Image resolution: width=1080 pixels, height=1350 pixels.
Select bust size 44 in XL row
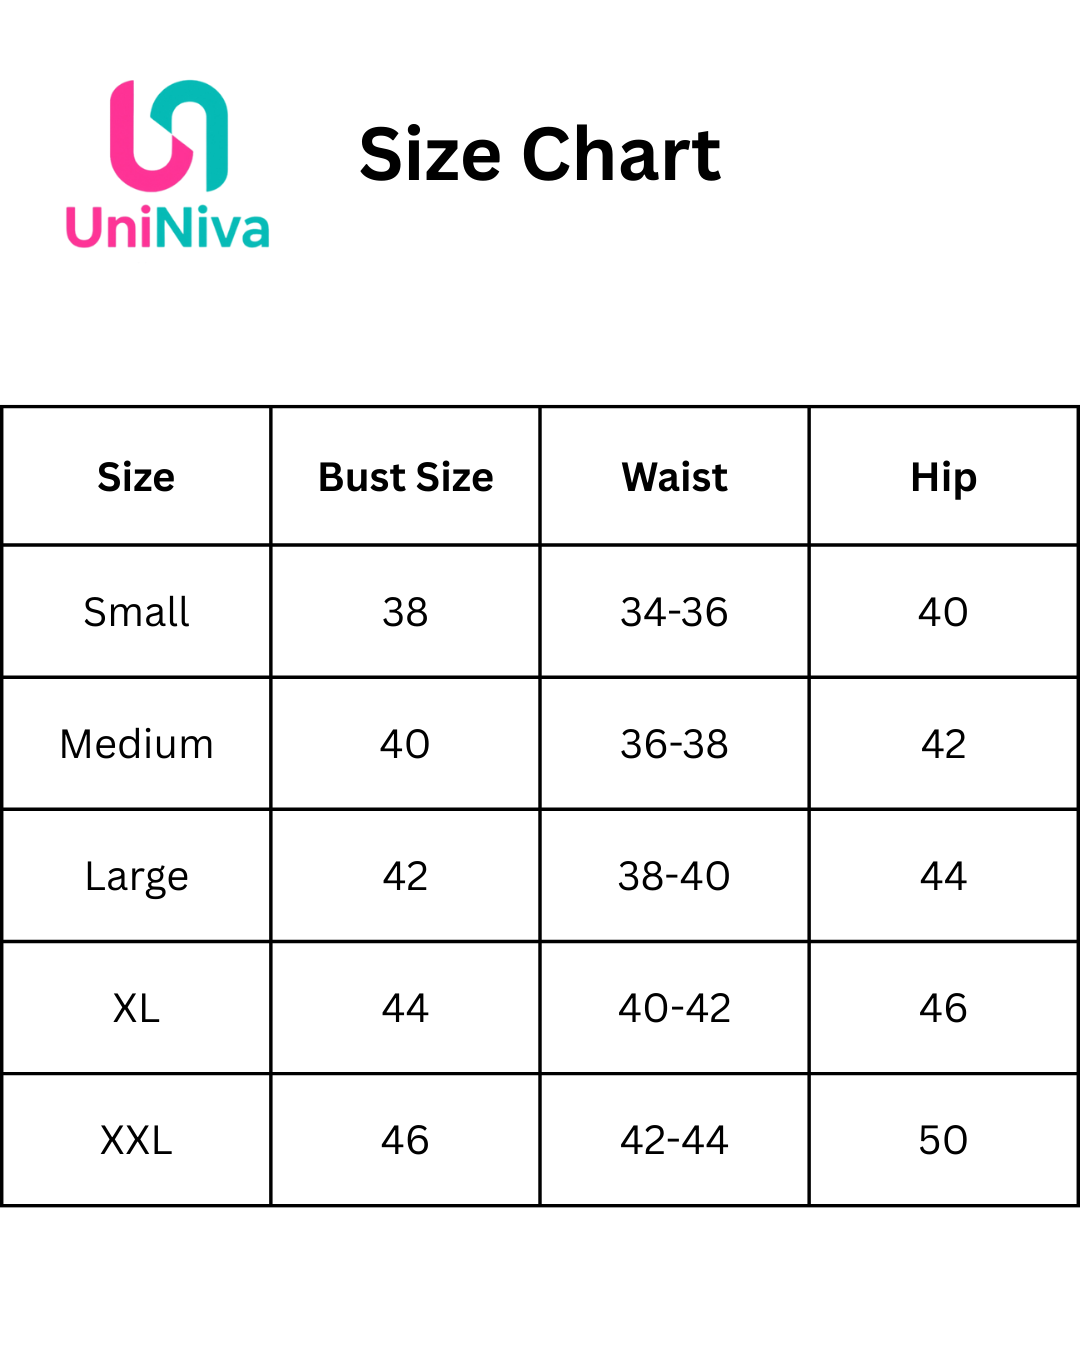pyautogui.click(x=405, y=1008)
